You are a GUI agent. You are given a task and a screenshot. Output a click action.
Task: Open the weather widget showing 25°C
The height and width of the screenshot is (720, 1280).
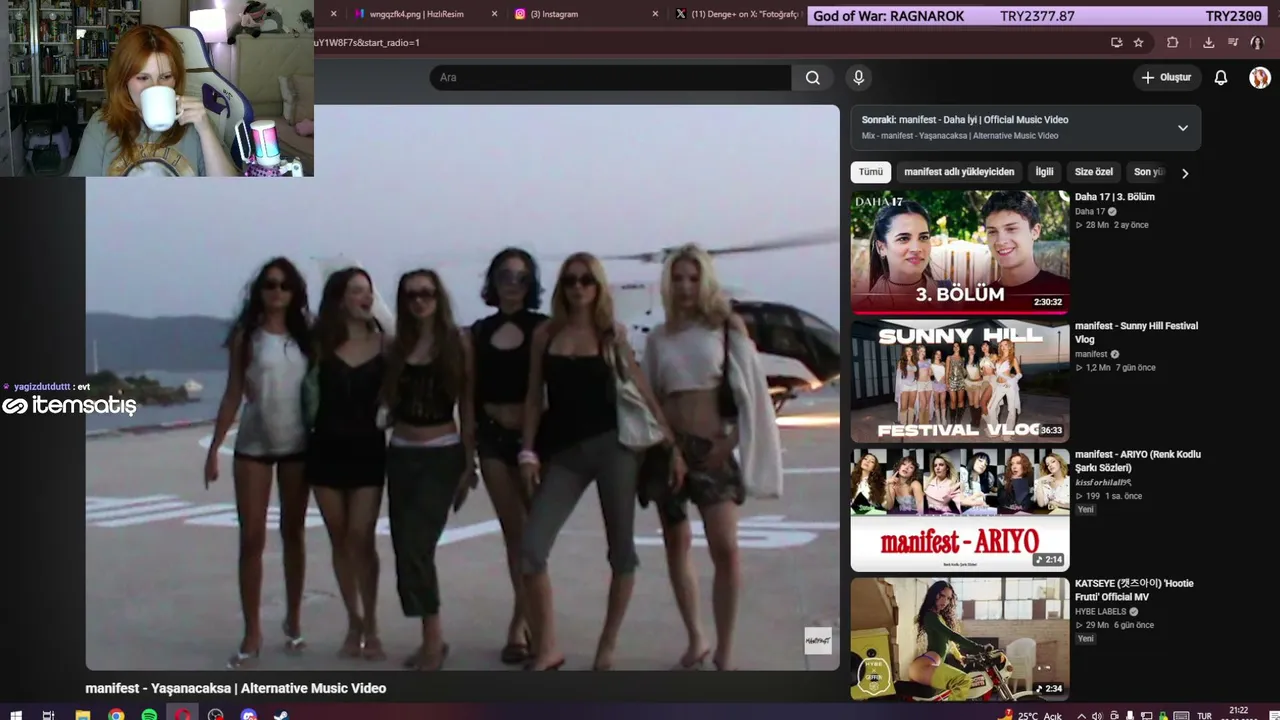click(1030, 716)
